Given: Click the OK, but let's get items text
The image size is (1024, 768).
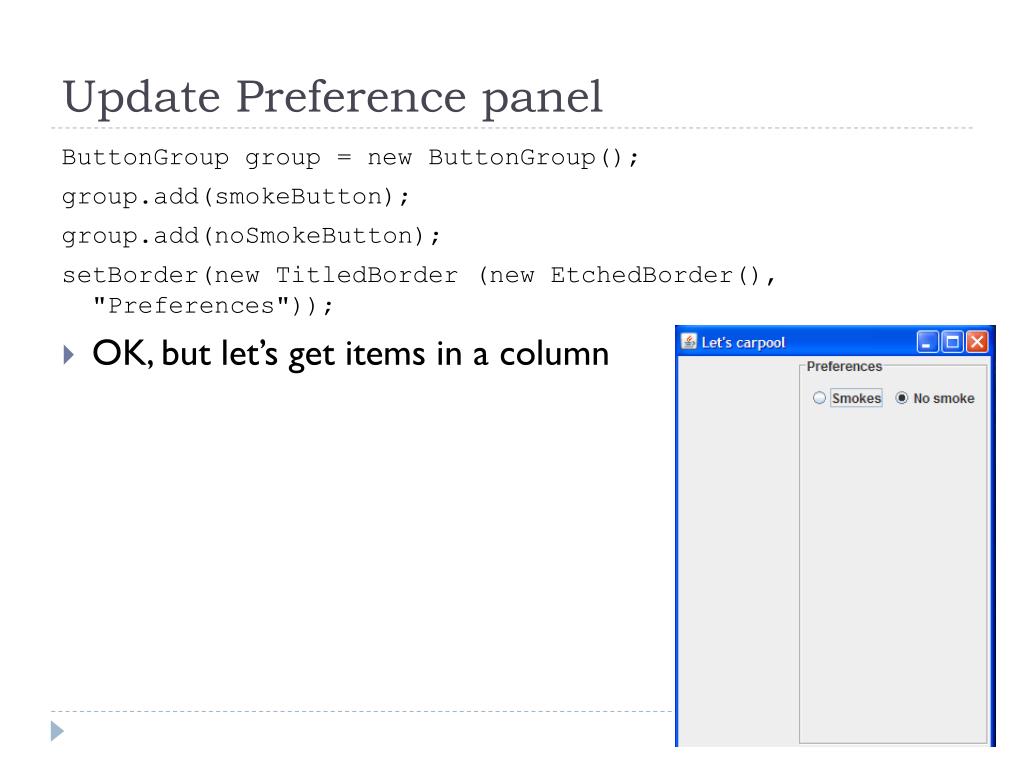Looking at the screenshot, I should click(351, 354).
